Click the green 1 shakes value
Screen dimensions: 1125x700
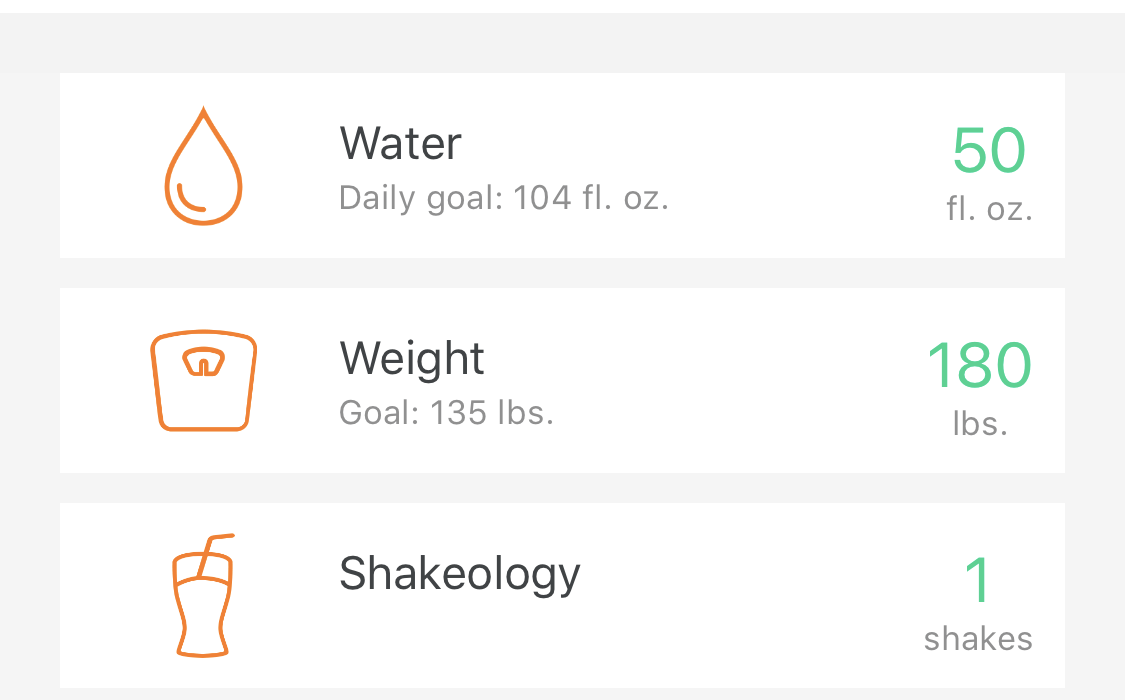[x=979, y=580]
